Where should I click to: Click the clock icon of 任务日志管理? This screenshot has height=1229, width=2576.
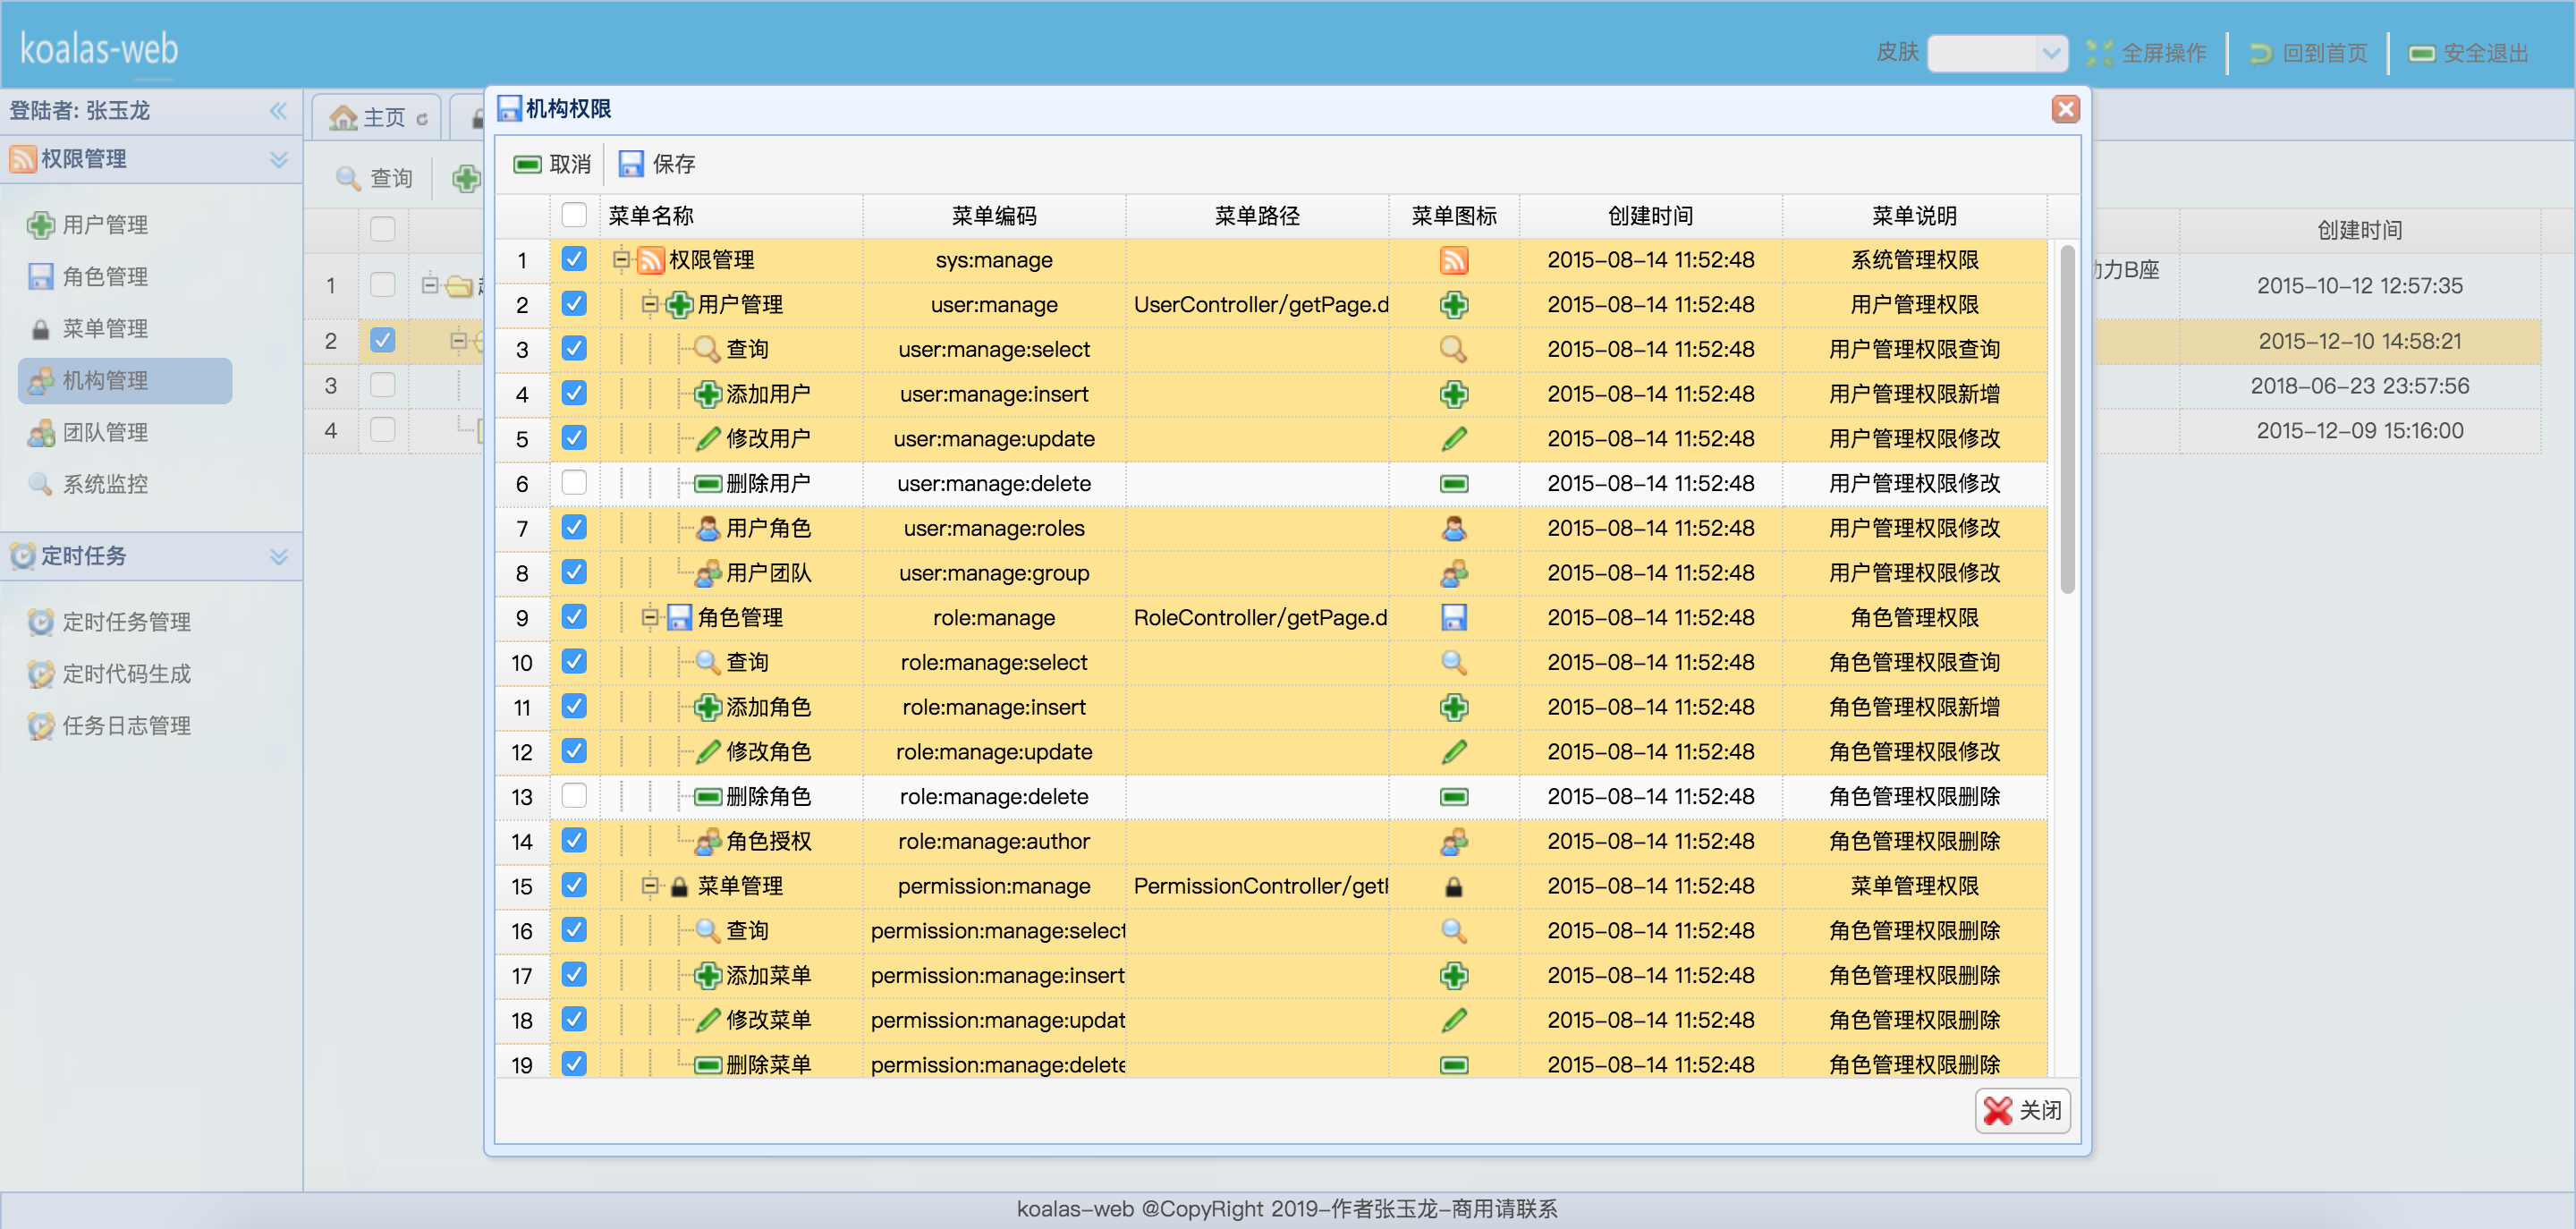pos(41,726)
